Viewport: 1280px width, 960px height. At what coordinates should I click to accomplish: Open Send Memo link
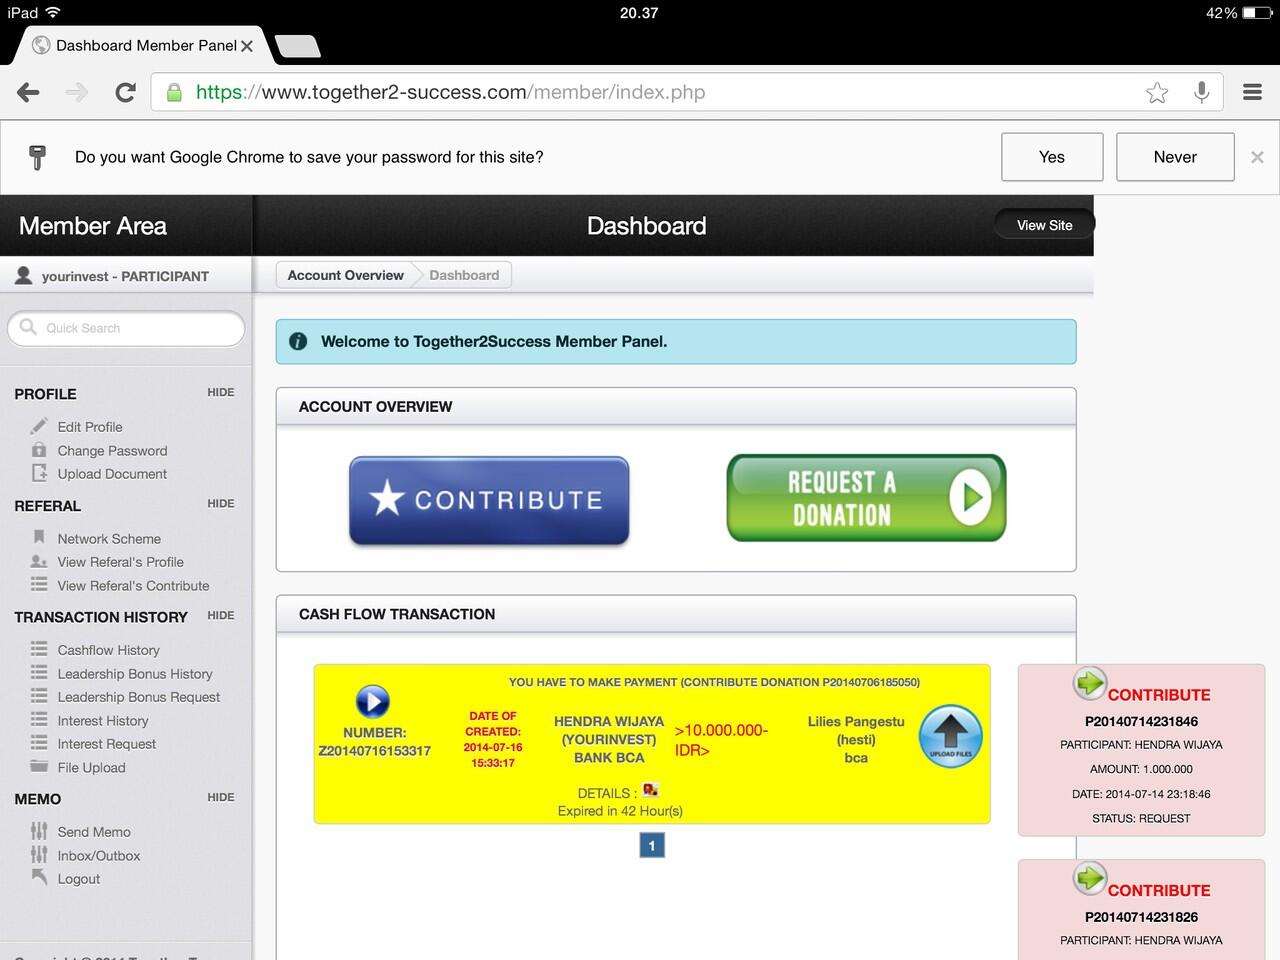coord(94,832)
